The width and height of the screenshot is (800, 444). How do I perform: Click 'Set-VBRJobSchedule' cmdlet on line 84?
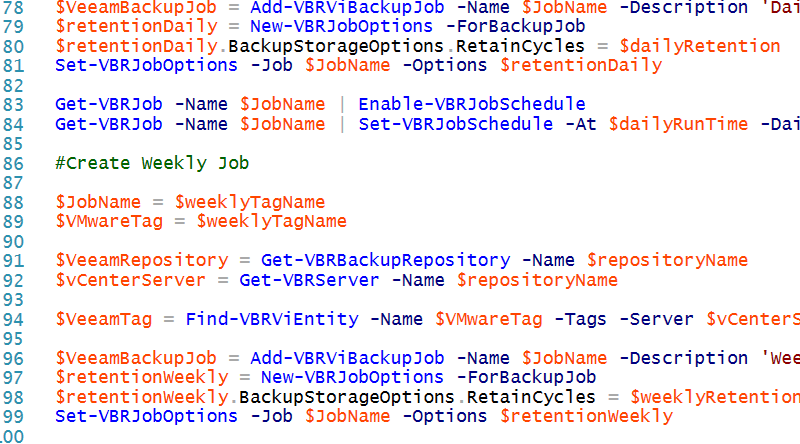(x=456, y=124)
